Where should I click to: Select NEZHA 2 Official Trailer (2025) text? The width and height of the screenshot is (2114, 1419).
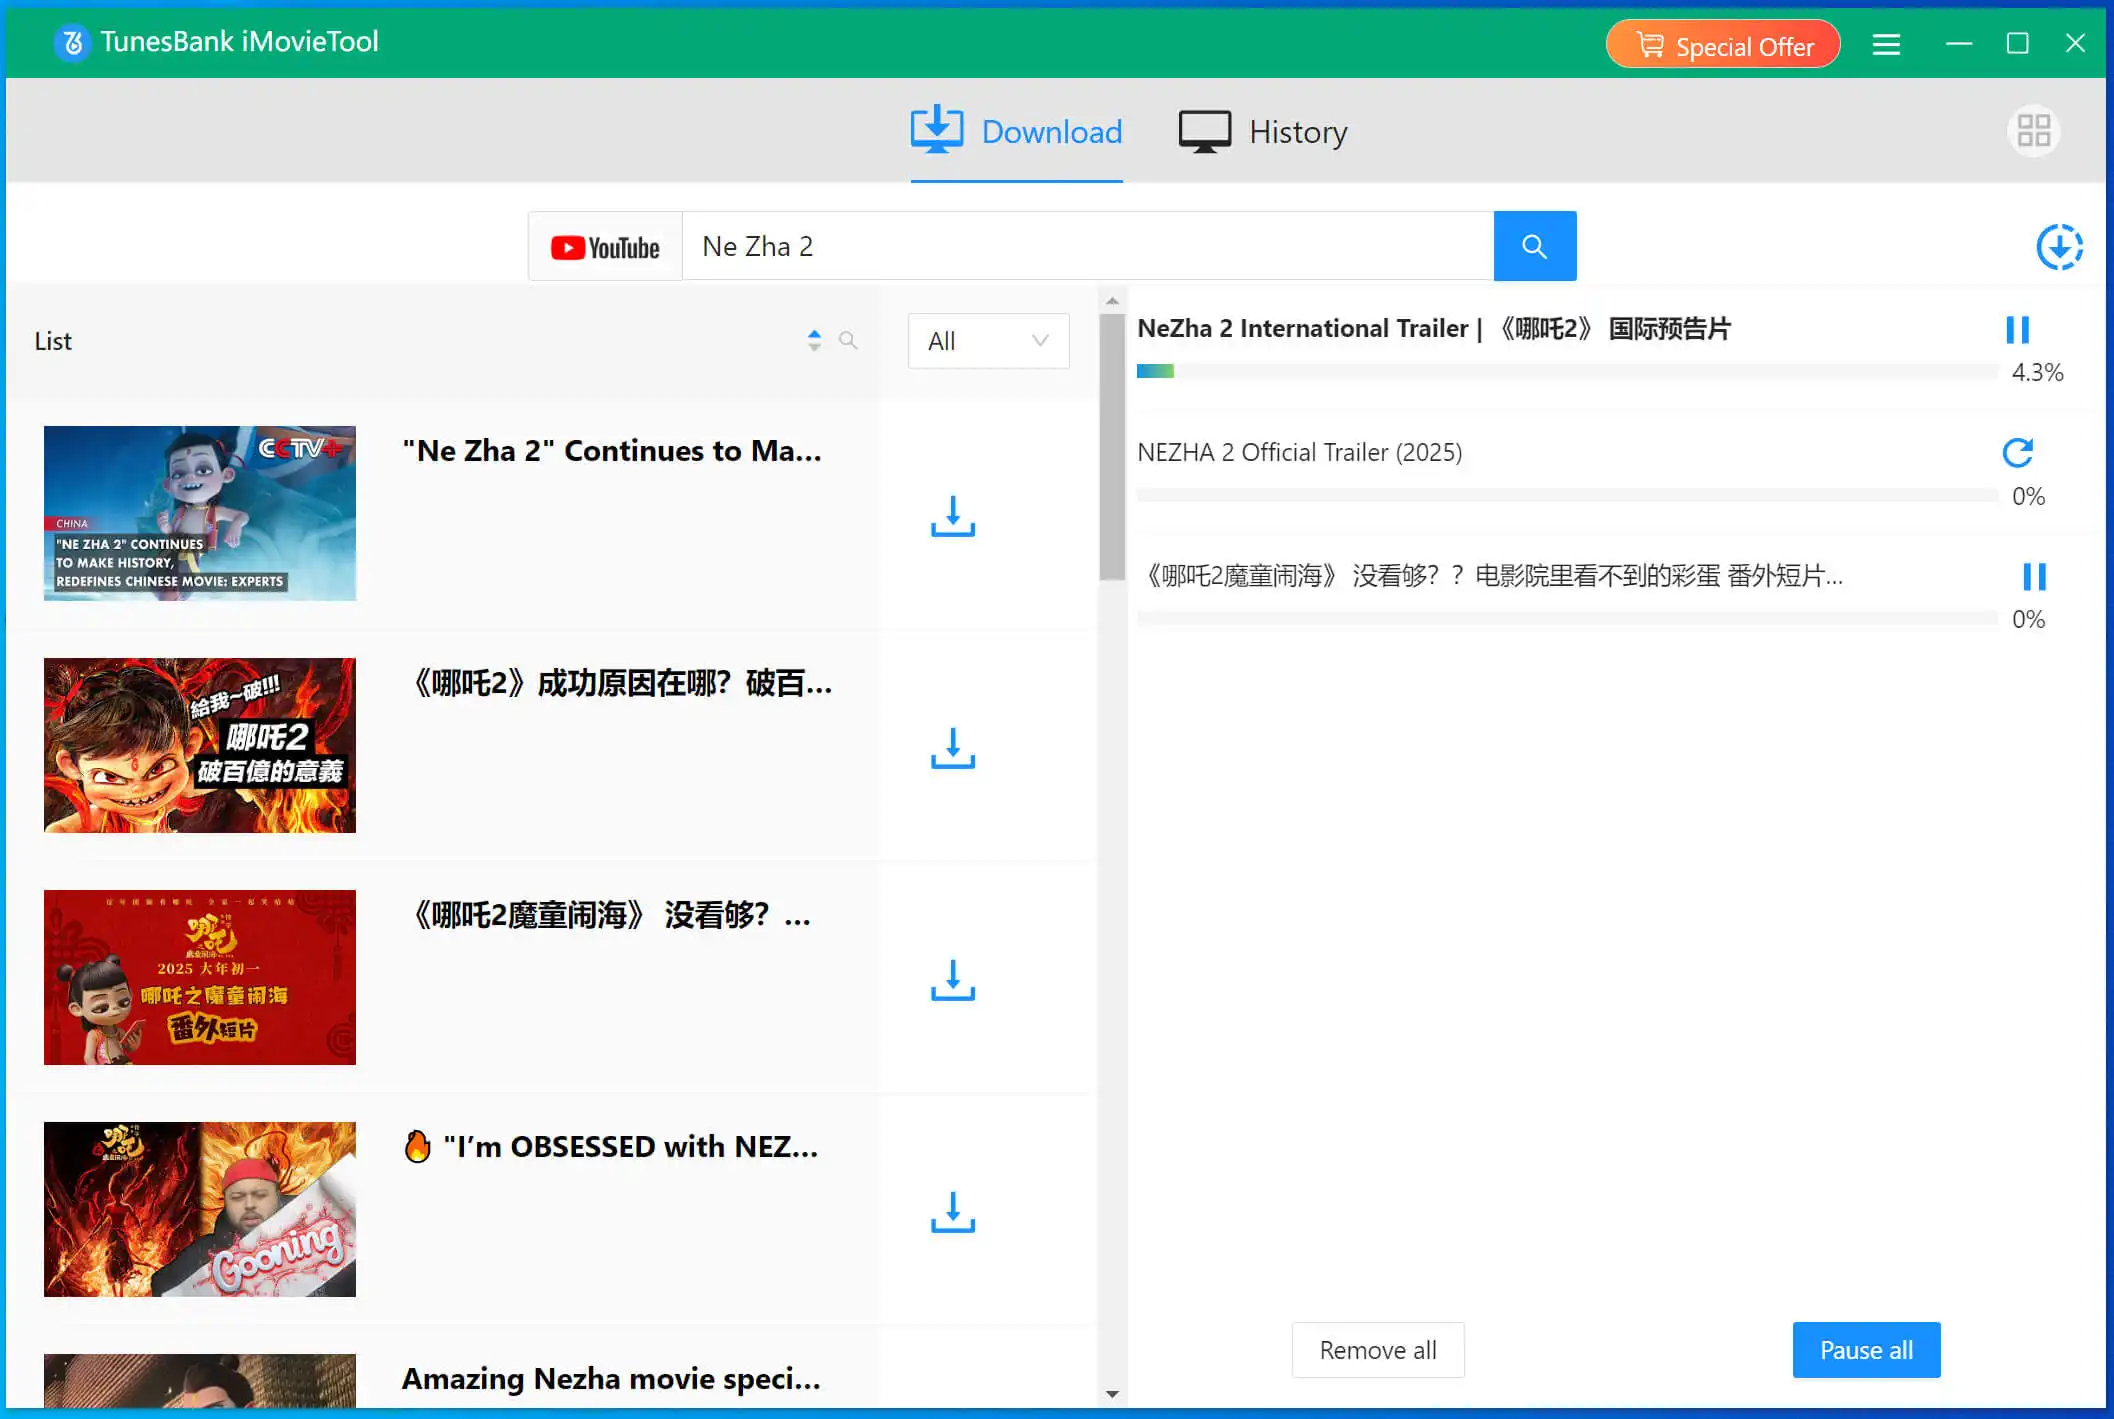1299,453
